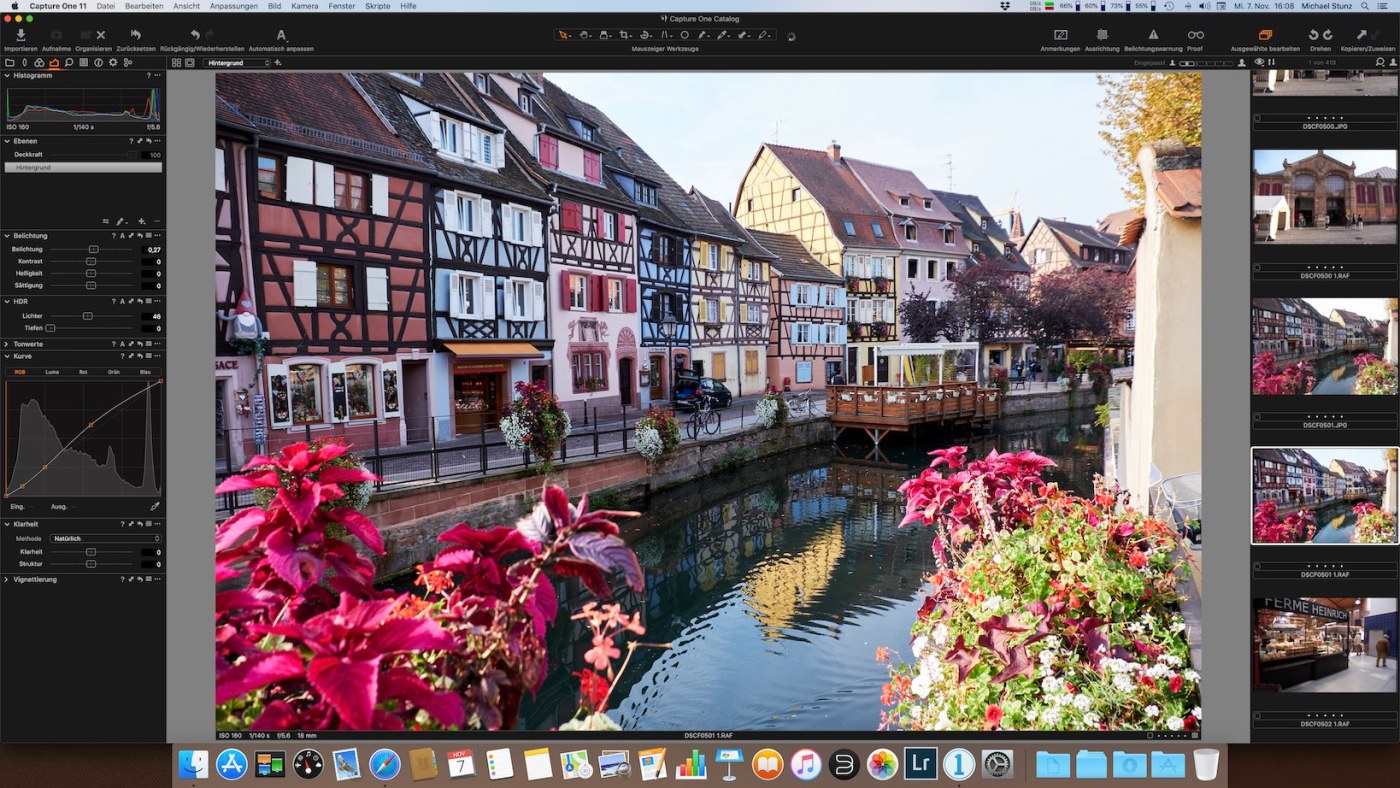The width and height of the screenshot is (1400, 788).
Task: Click the Blau curve channel tab
Action: point(145,371)
